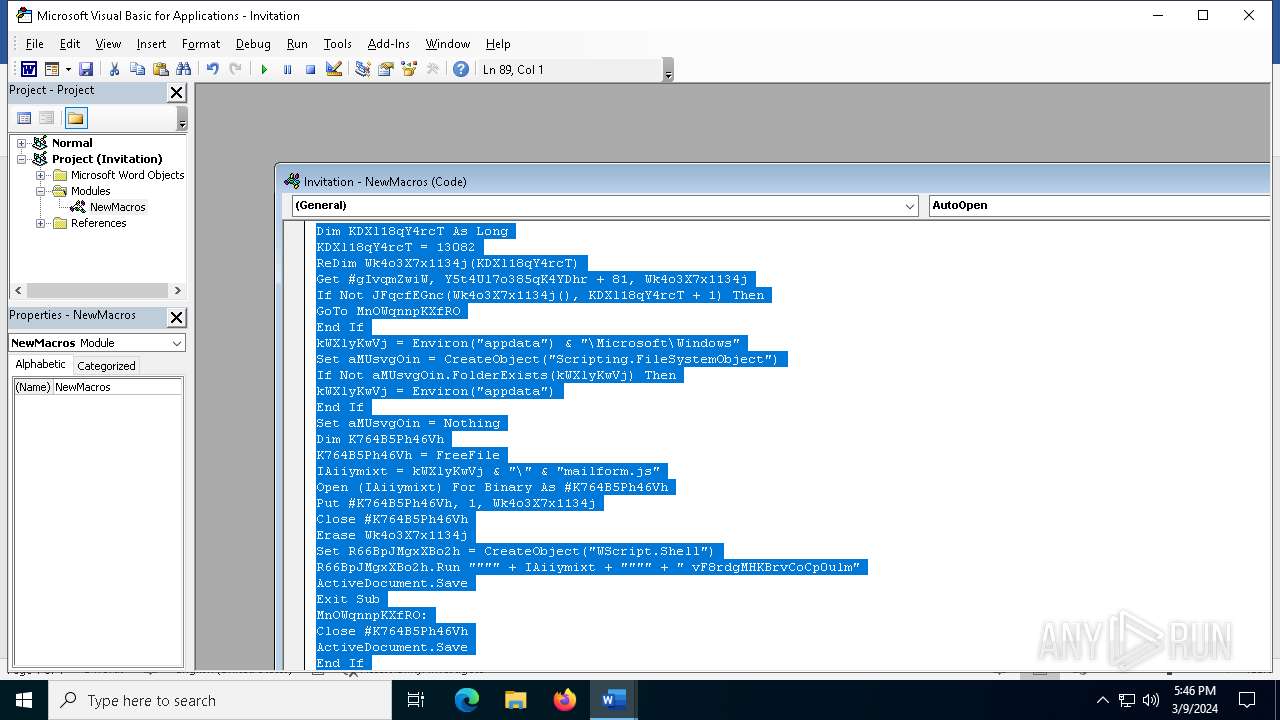
Task: Click View Object in Project panel
Action: point(47,118)
